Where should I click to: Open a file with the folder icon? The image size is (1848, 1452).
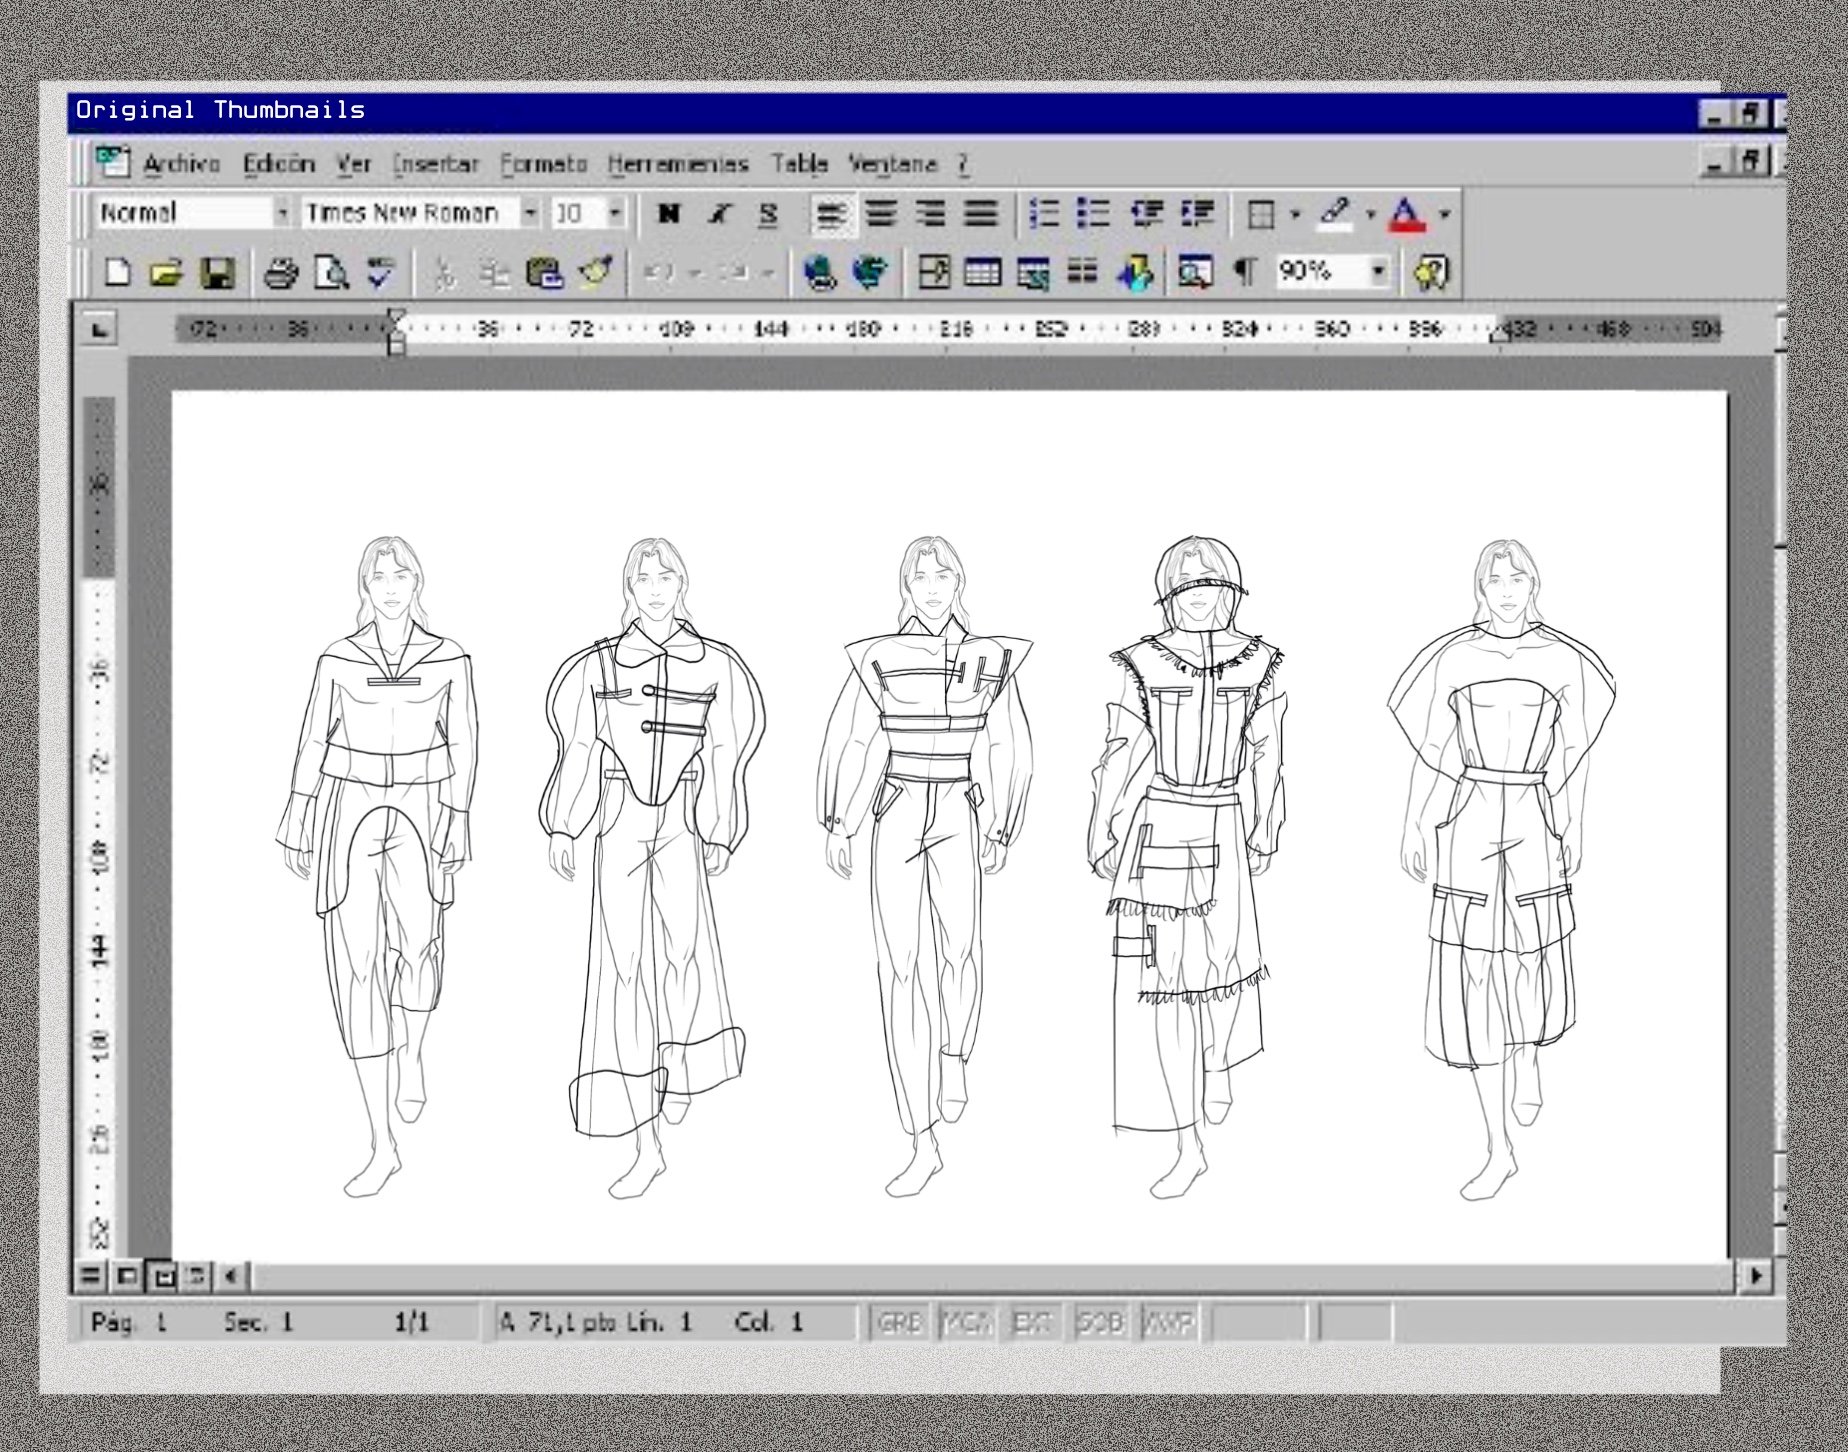[x=166, y=272]
